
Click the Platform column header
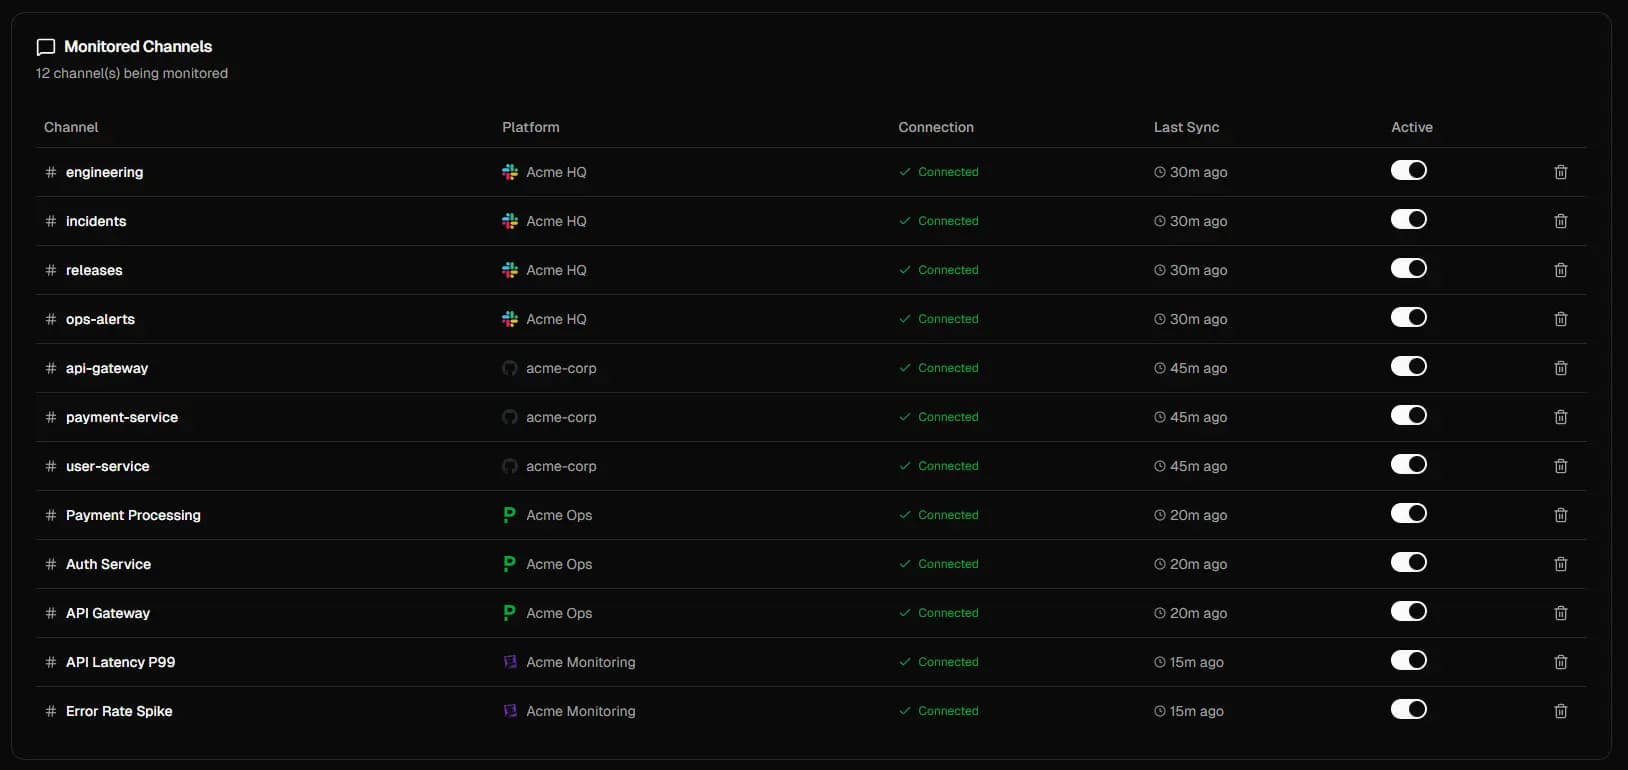[531, 127]
